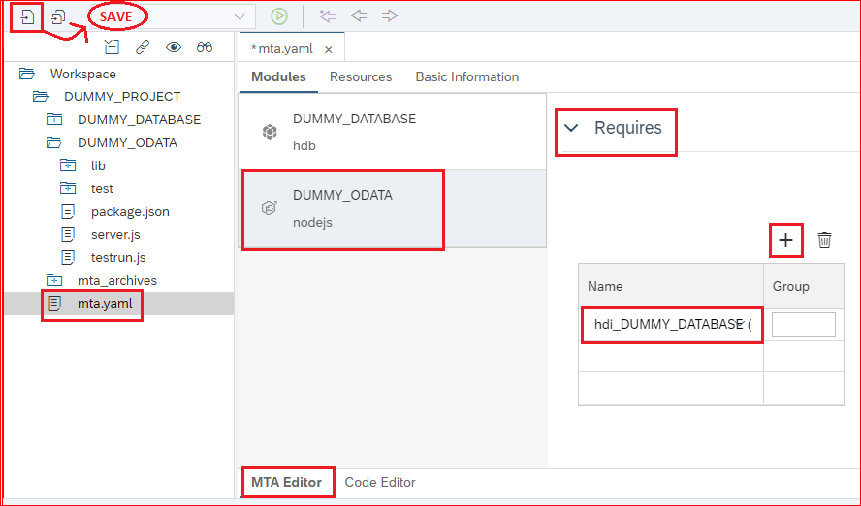The height and width of the screenshot is (506, 861).
Task: Click the mta_archives folder icon
Action: pyautogui.click(x=54, y=281)
